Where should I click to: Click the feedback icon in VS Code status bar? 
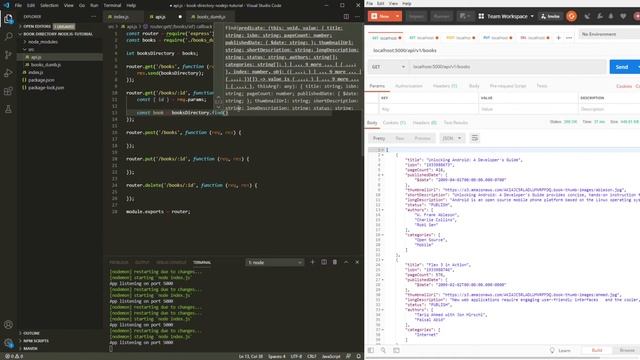click(348, 356)
